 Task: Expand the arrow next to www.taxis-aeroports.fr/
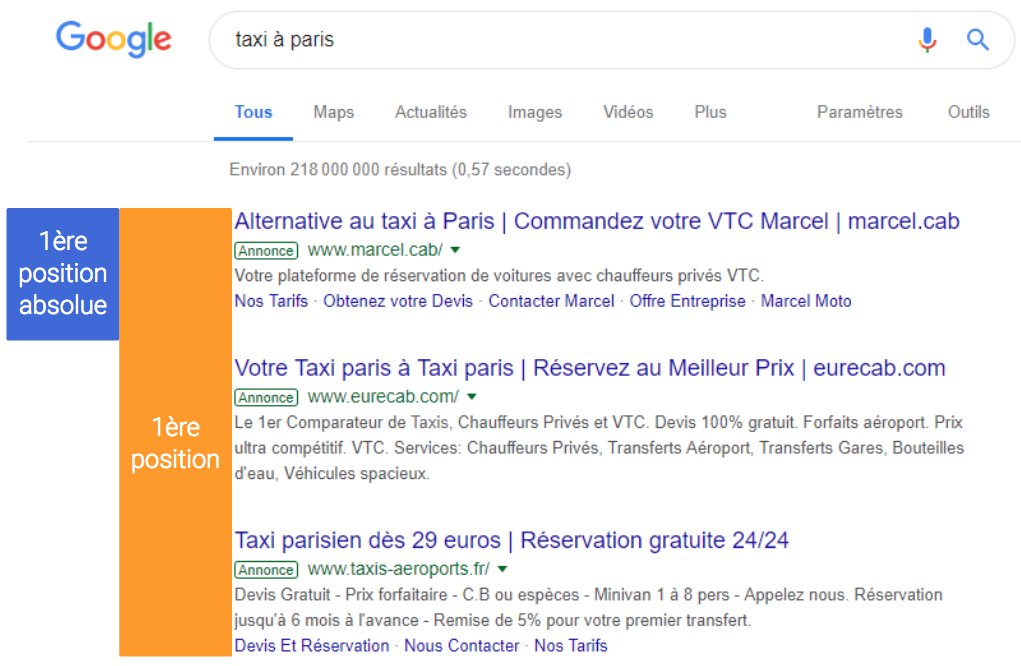(502, 569)
